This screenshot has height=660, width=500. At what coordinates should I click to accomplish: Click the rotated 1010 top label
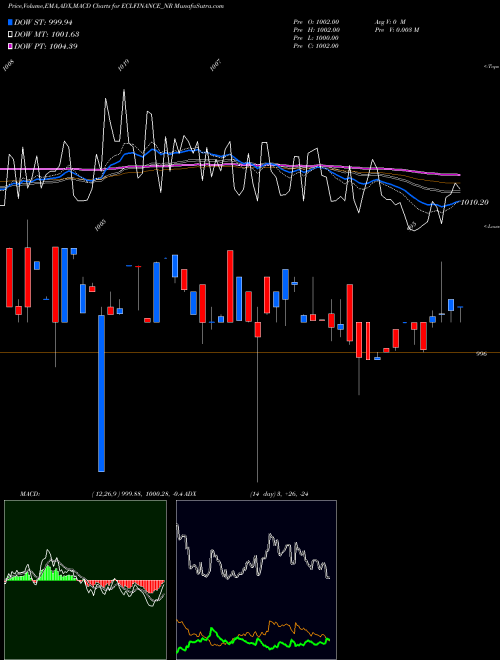coord(123,65)
